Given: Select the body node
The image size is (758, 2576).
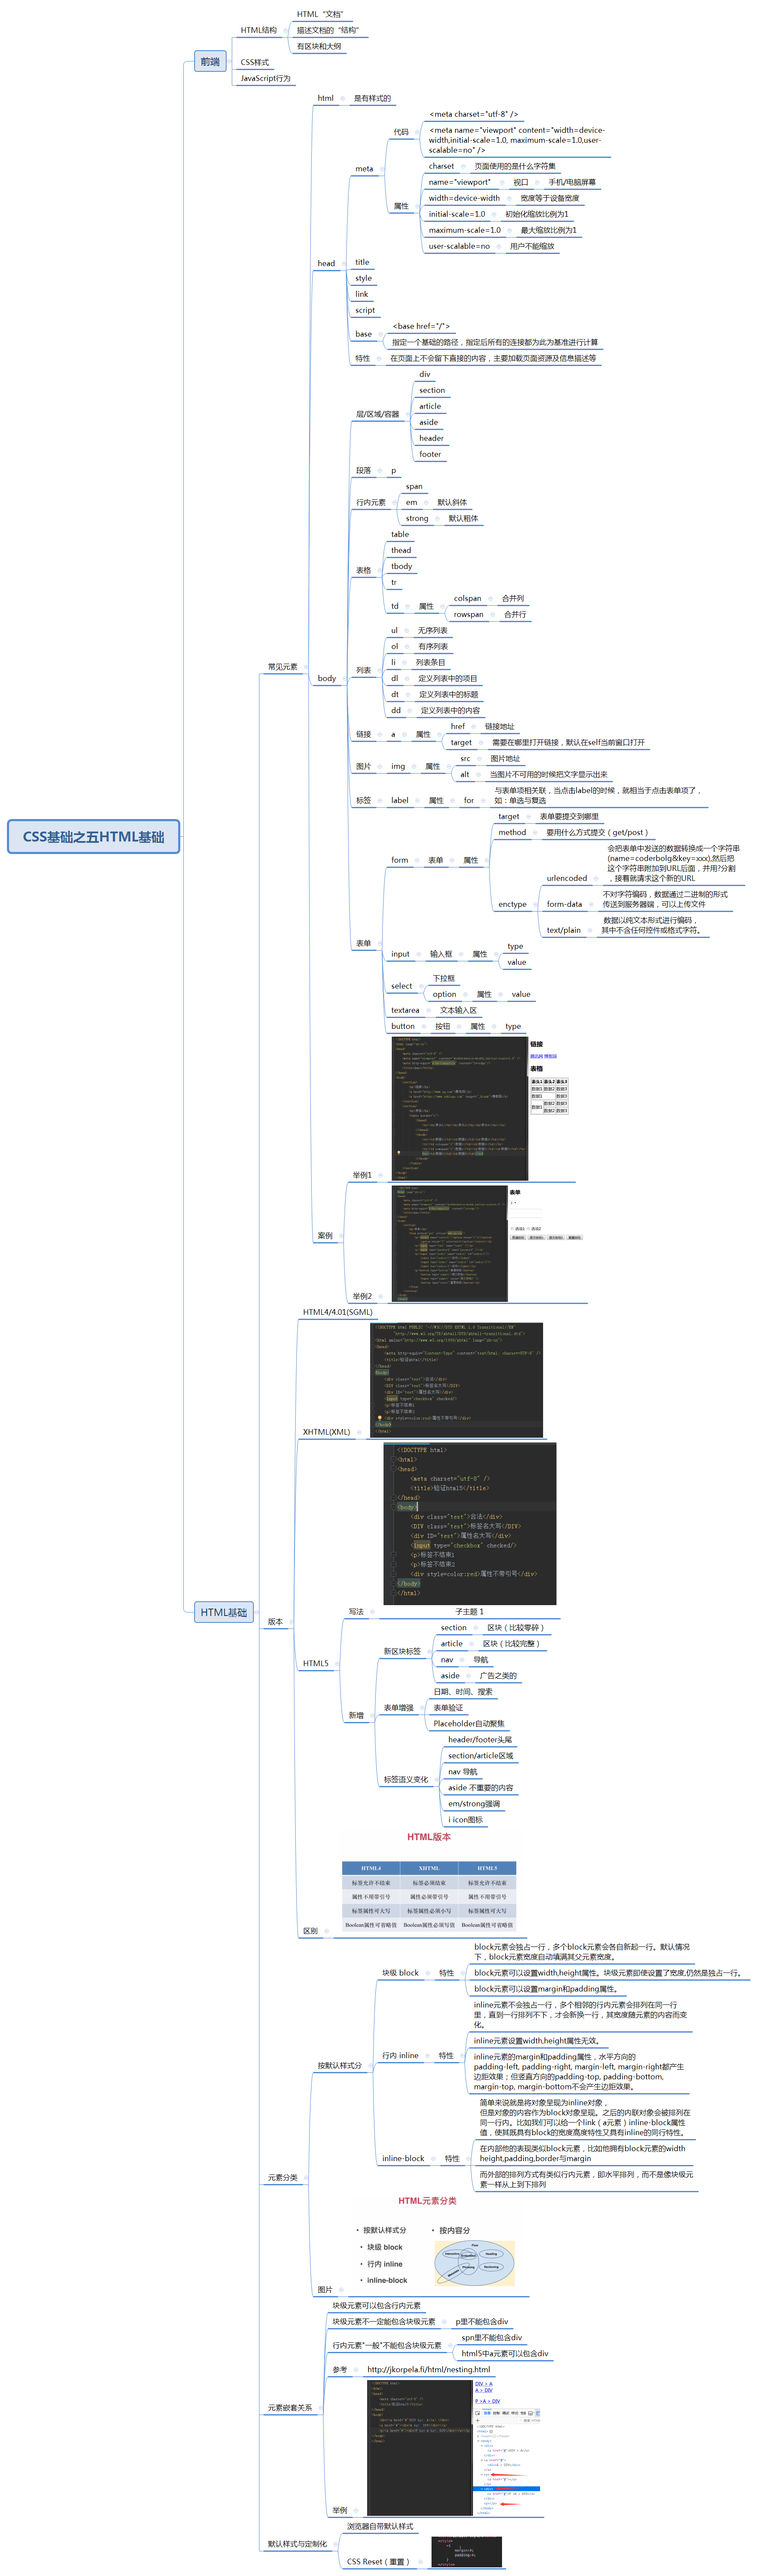Looking at the screenshot, I should click(327, 678).
